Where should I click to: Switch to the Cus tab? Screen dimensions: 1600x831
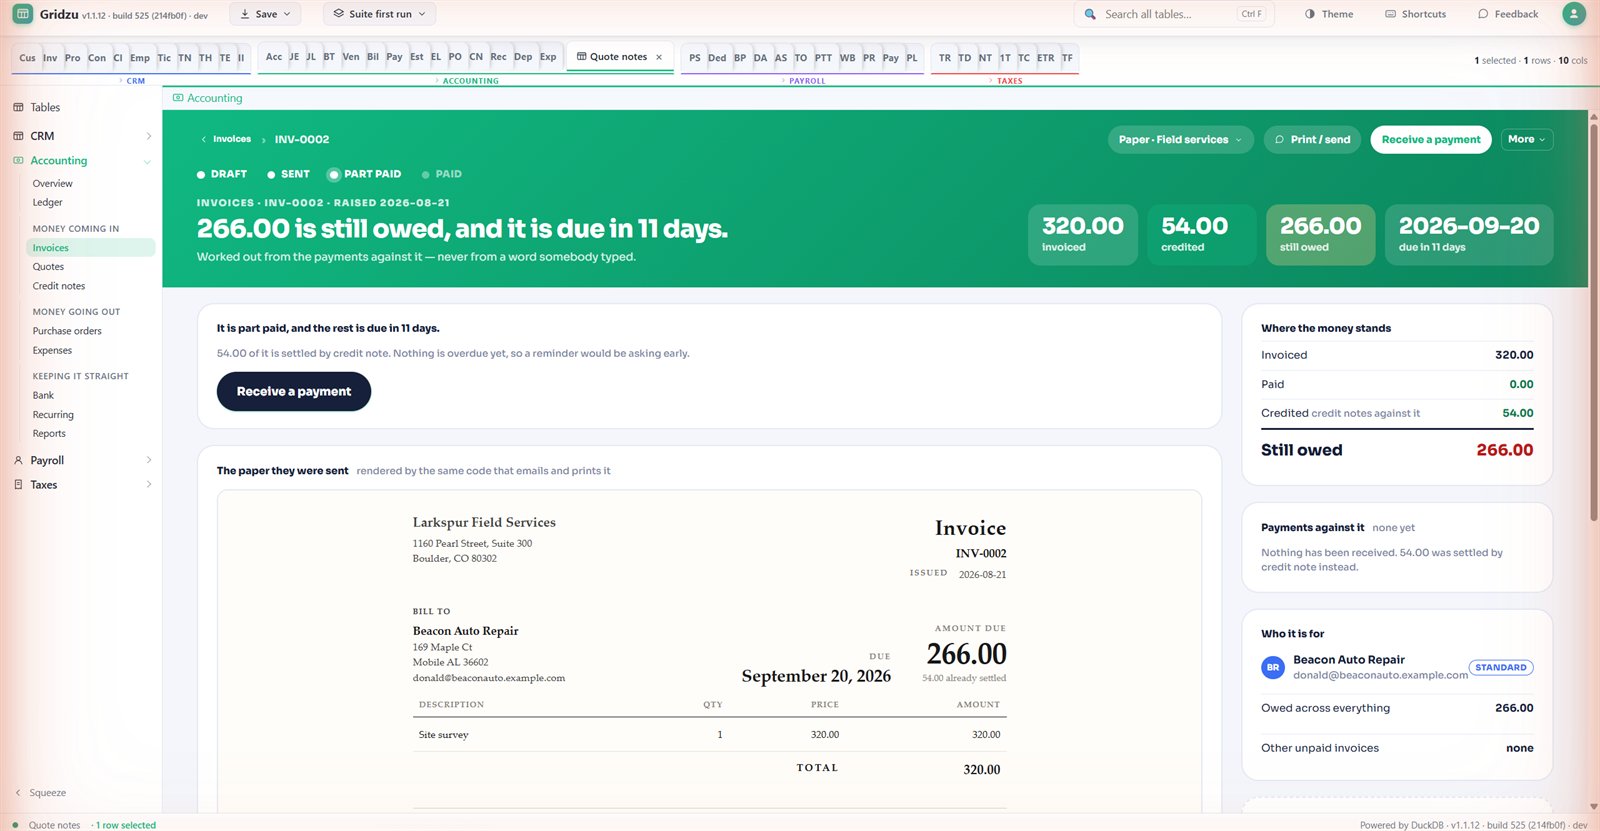(x=27, y=58)
